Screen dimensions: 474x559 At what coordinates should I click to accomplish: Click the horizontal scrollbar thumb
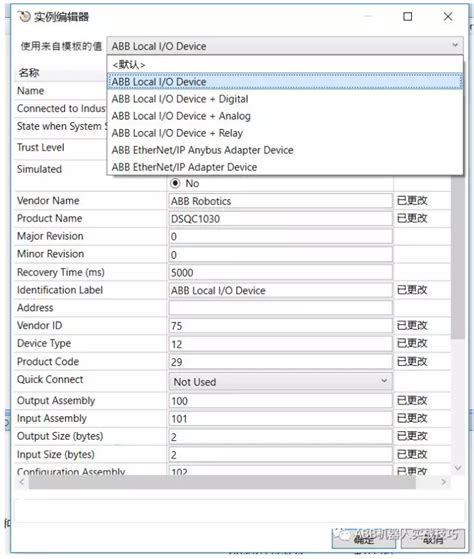pos(222,482)
